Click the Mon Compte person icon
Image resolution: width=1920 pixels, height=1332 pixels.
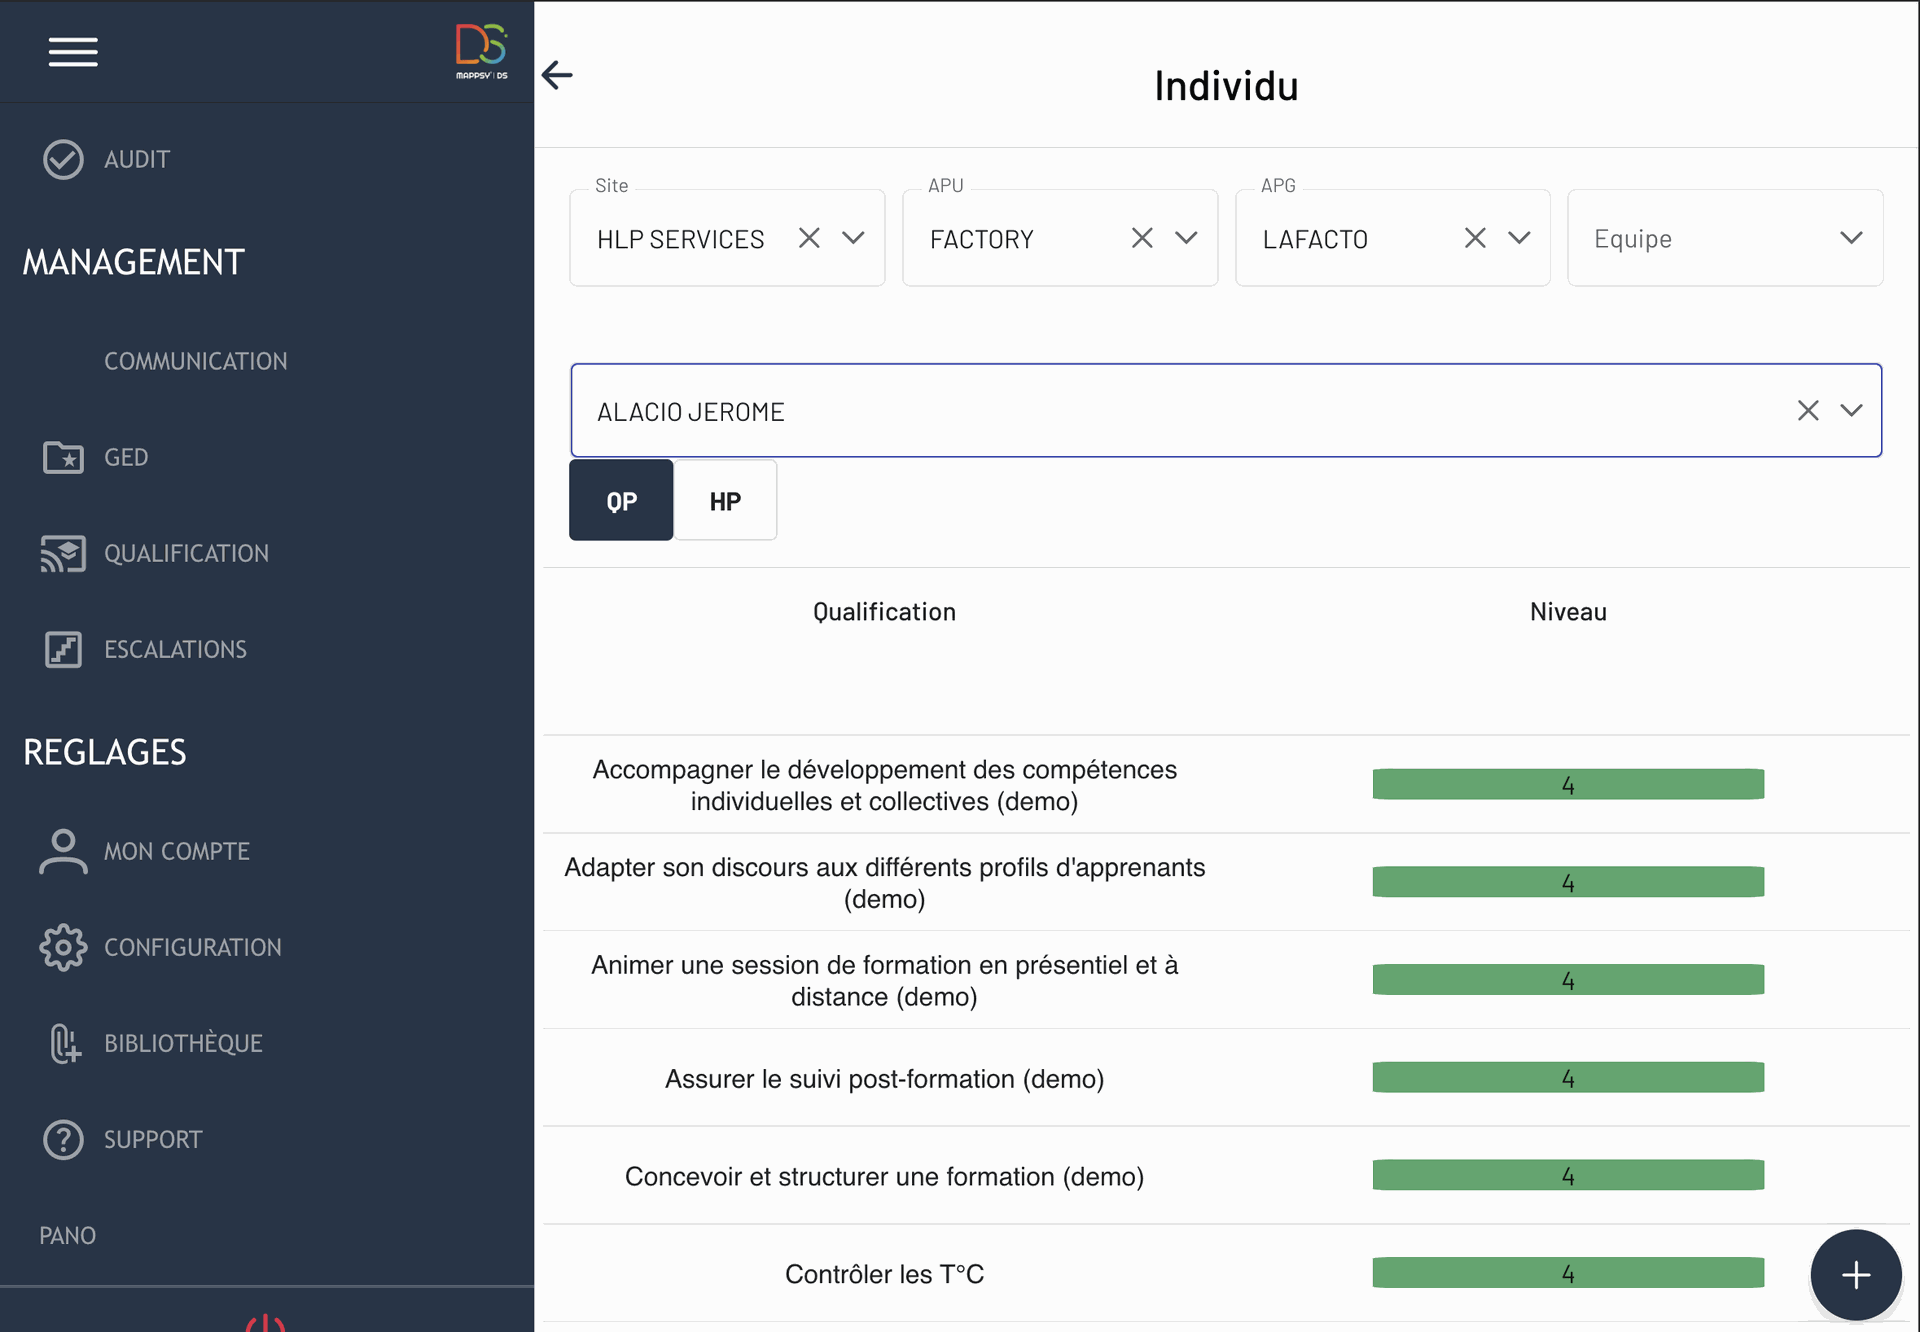pyautogui.click(x=63, y=851)
